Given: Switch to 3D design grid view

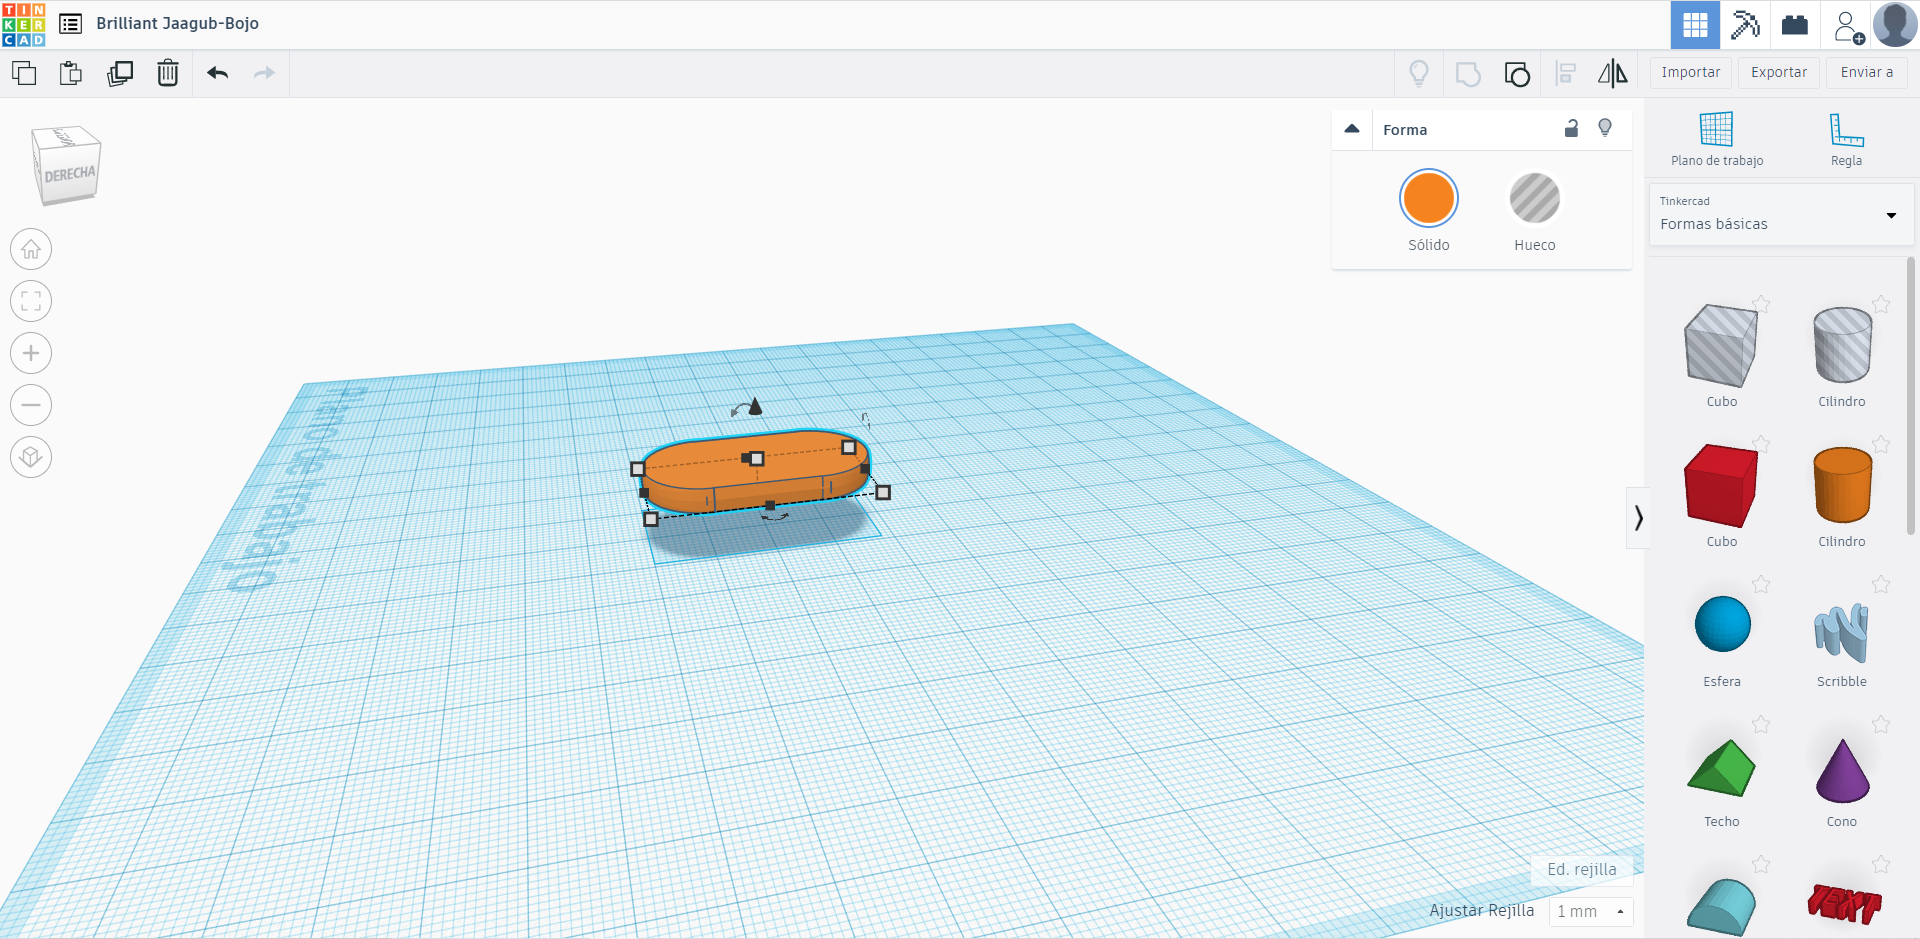Looking at the screenshot, I should [1695, 25].
